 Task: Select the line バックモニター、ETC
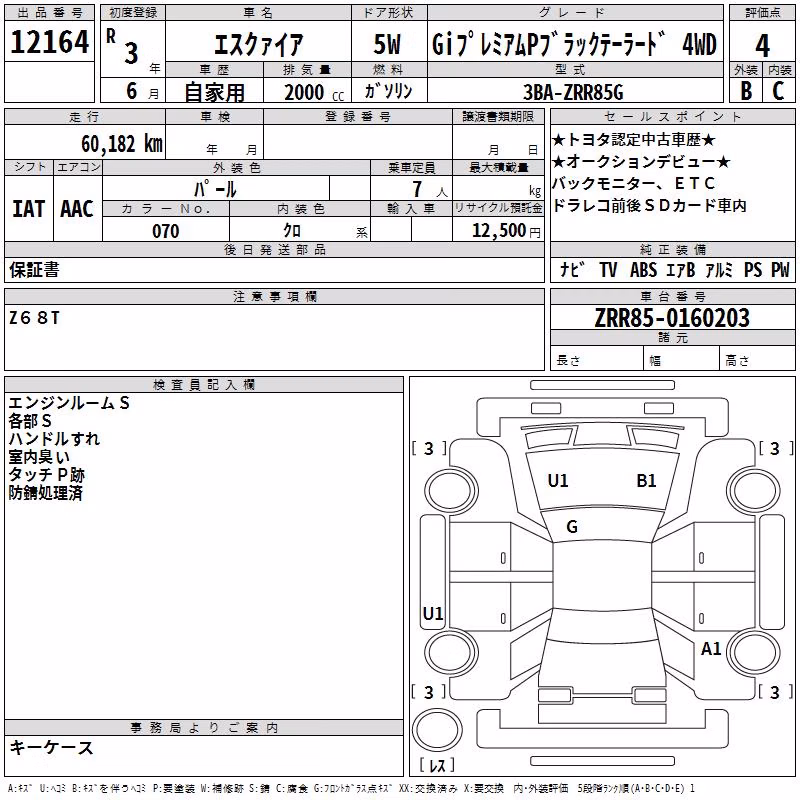pos(634,183)
